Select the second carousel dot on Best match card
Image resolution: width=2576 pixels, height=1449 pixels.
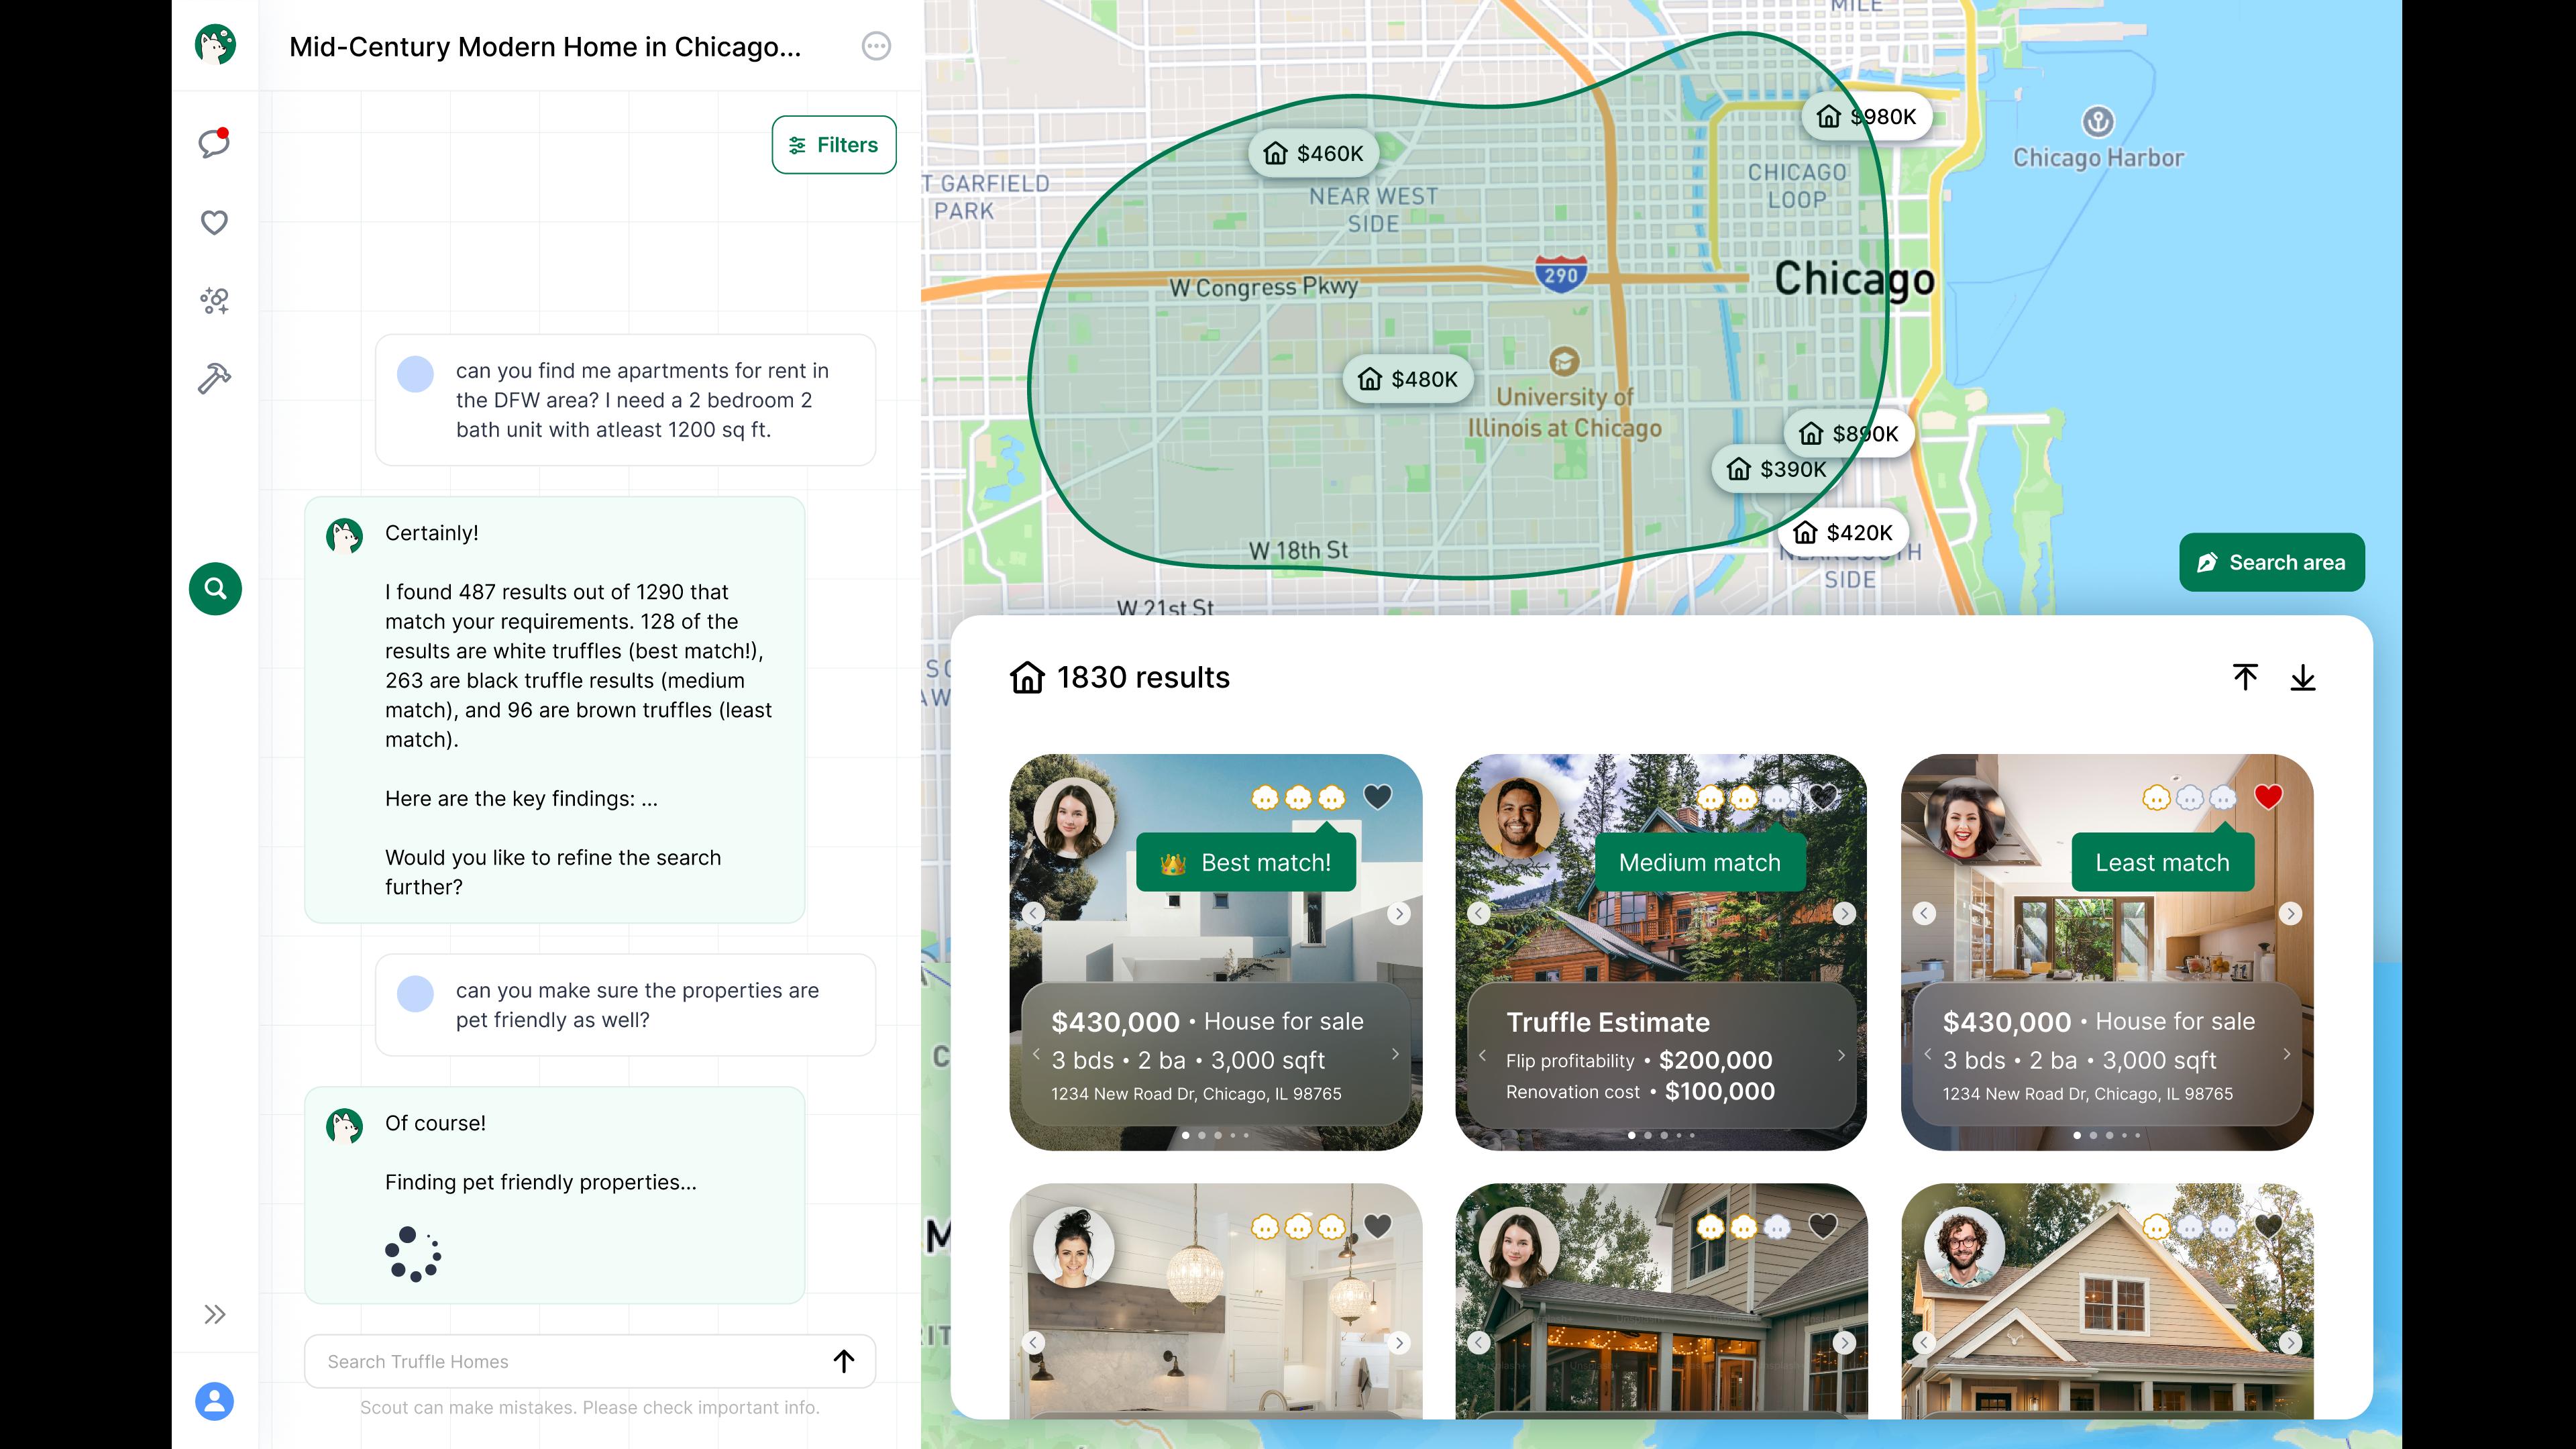point(1202,1136)
